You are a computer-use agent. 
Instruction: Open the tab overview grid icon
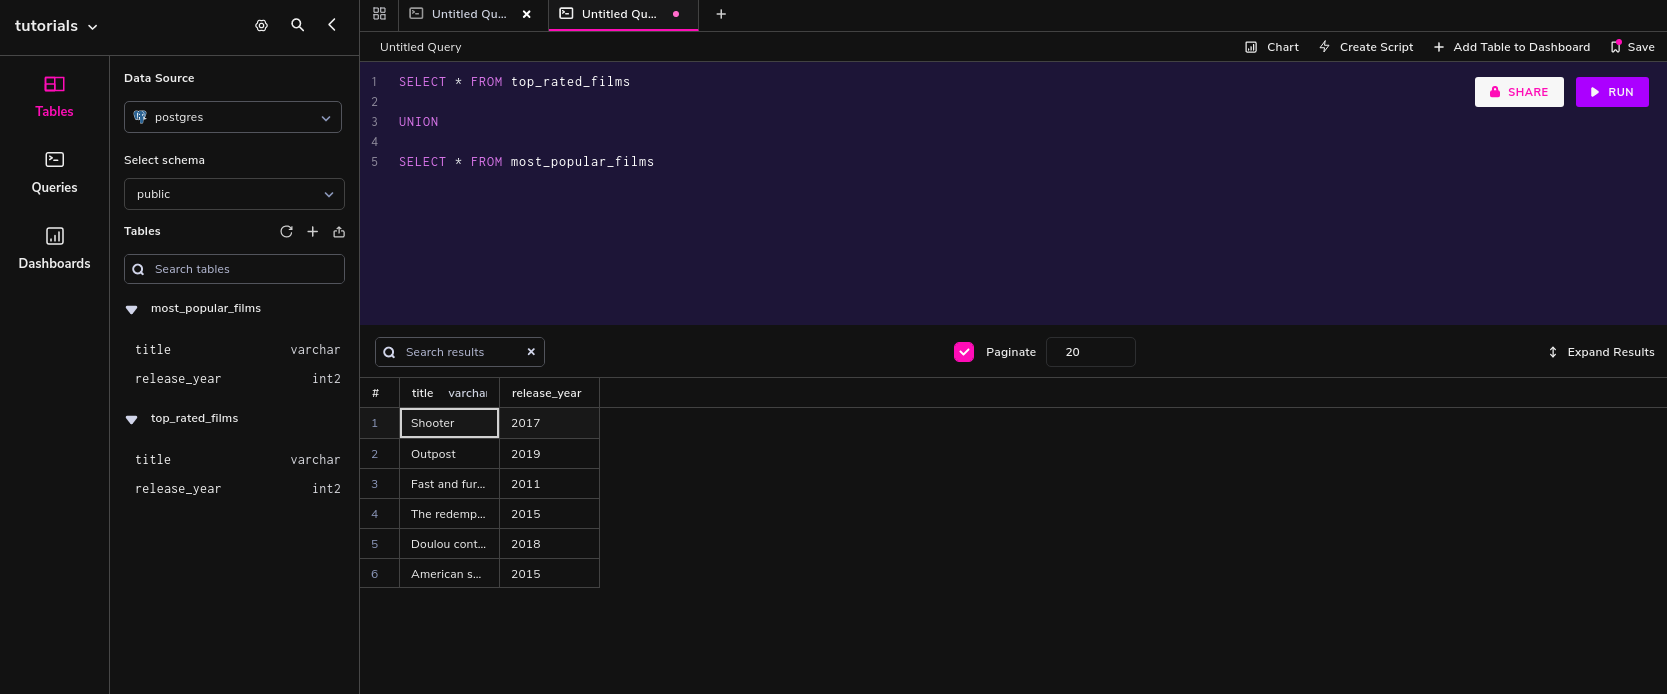click(379, 14)
